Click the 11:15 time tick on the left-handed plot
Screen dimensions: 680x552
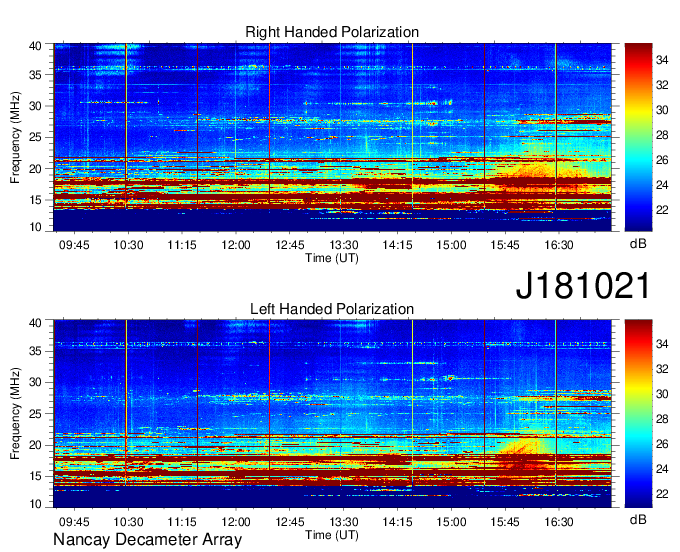[x=182, y=522]
